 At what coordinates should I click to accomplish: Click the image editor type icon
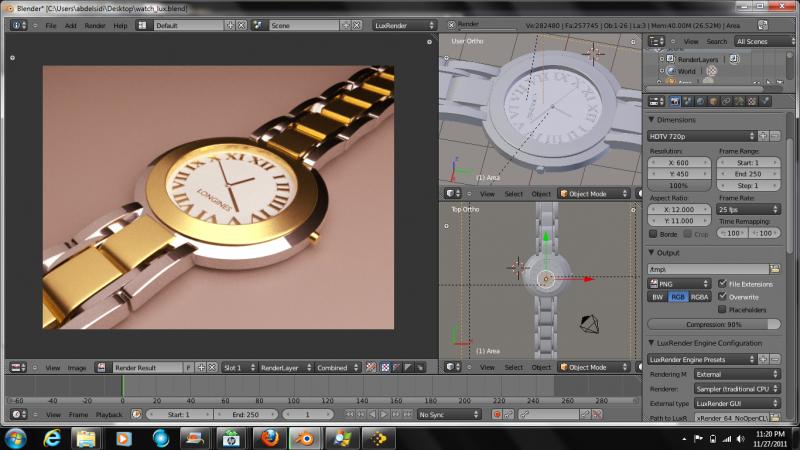[x=18, y=367]
